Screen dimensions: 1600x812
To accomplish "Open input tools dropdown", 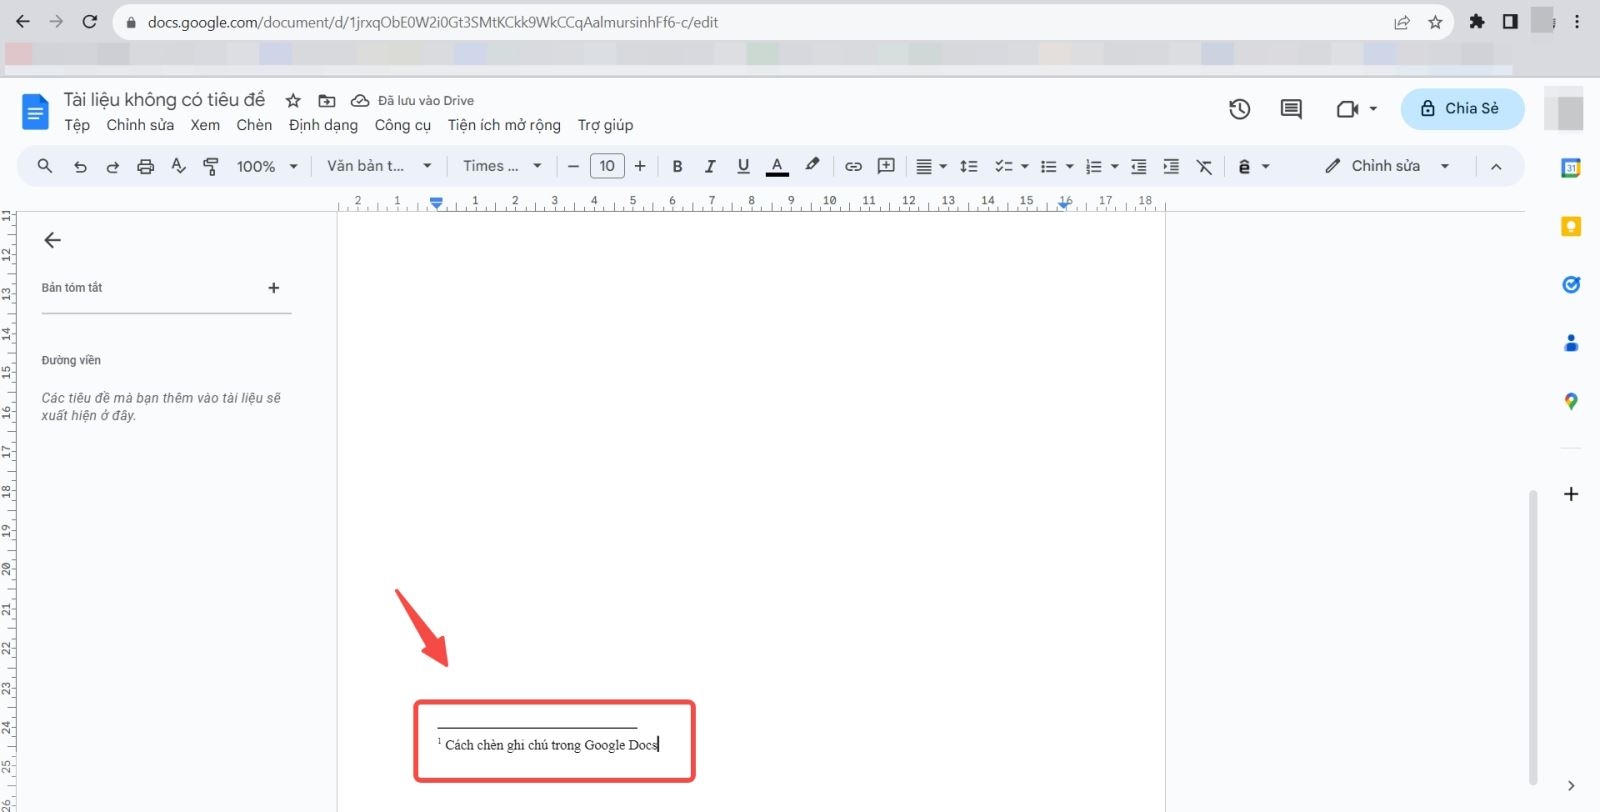I will tap(1253, 166).
